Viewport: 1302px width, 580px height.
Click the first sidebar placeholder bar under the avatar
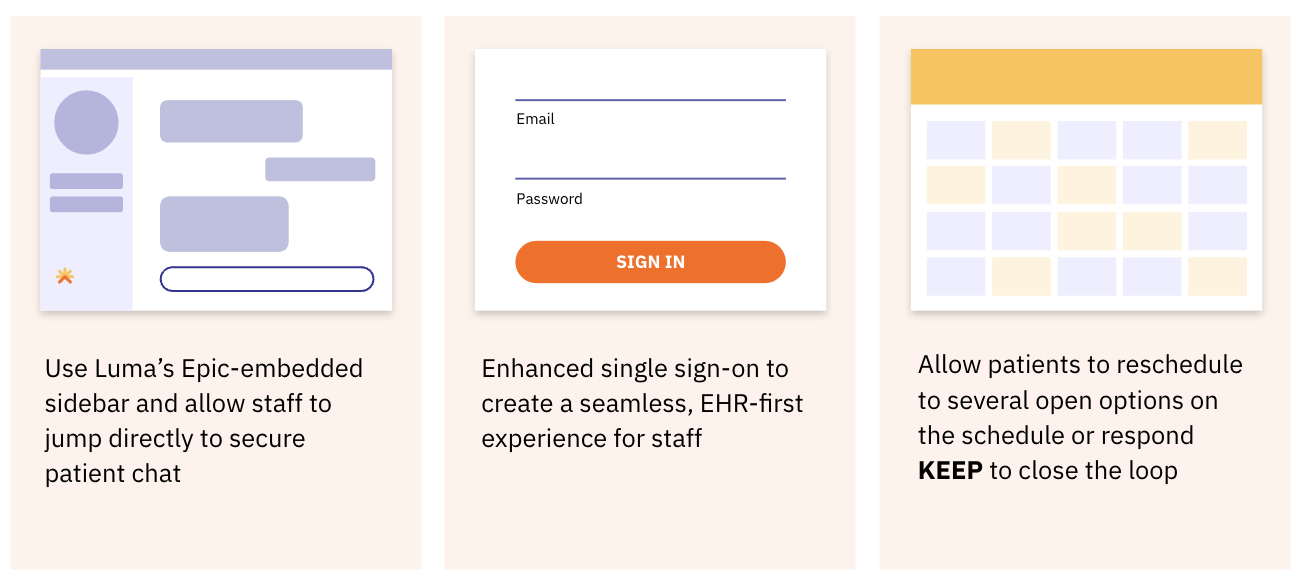[x=86, y=181]
